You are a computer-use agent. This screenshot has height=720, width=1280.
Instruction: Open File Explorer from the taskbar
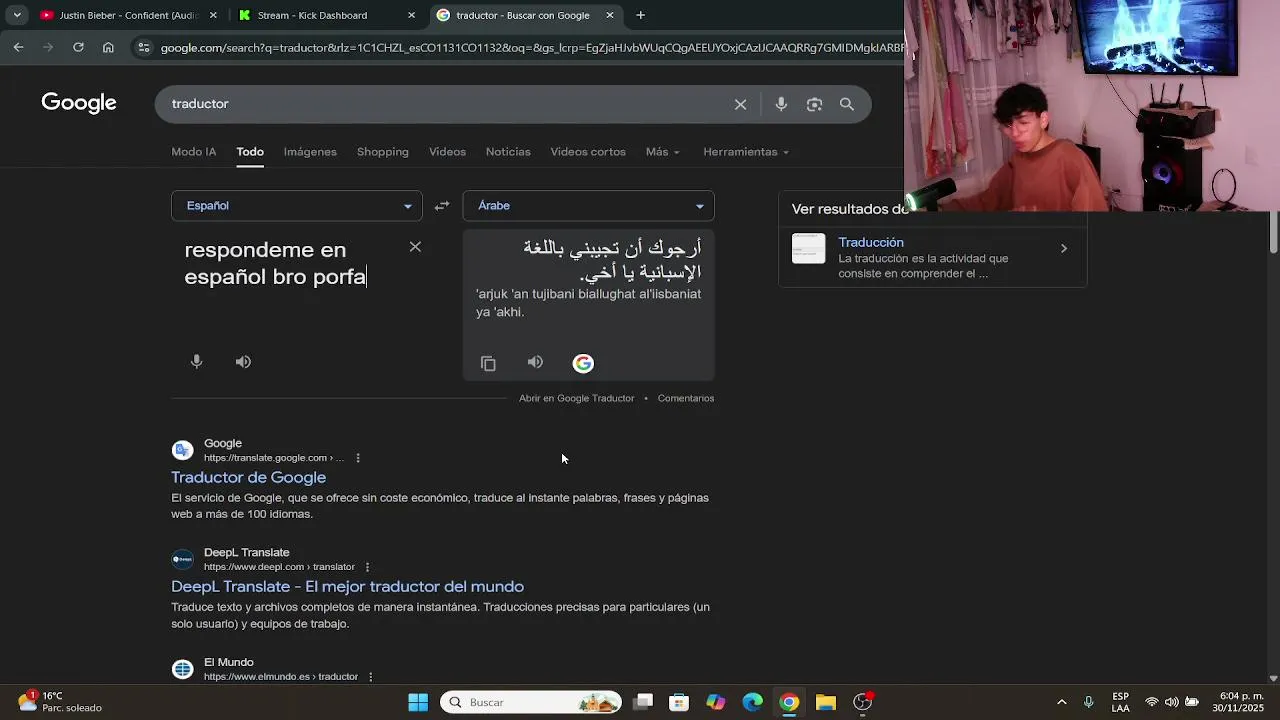pyautogui.click(x=826, y=702)
